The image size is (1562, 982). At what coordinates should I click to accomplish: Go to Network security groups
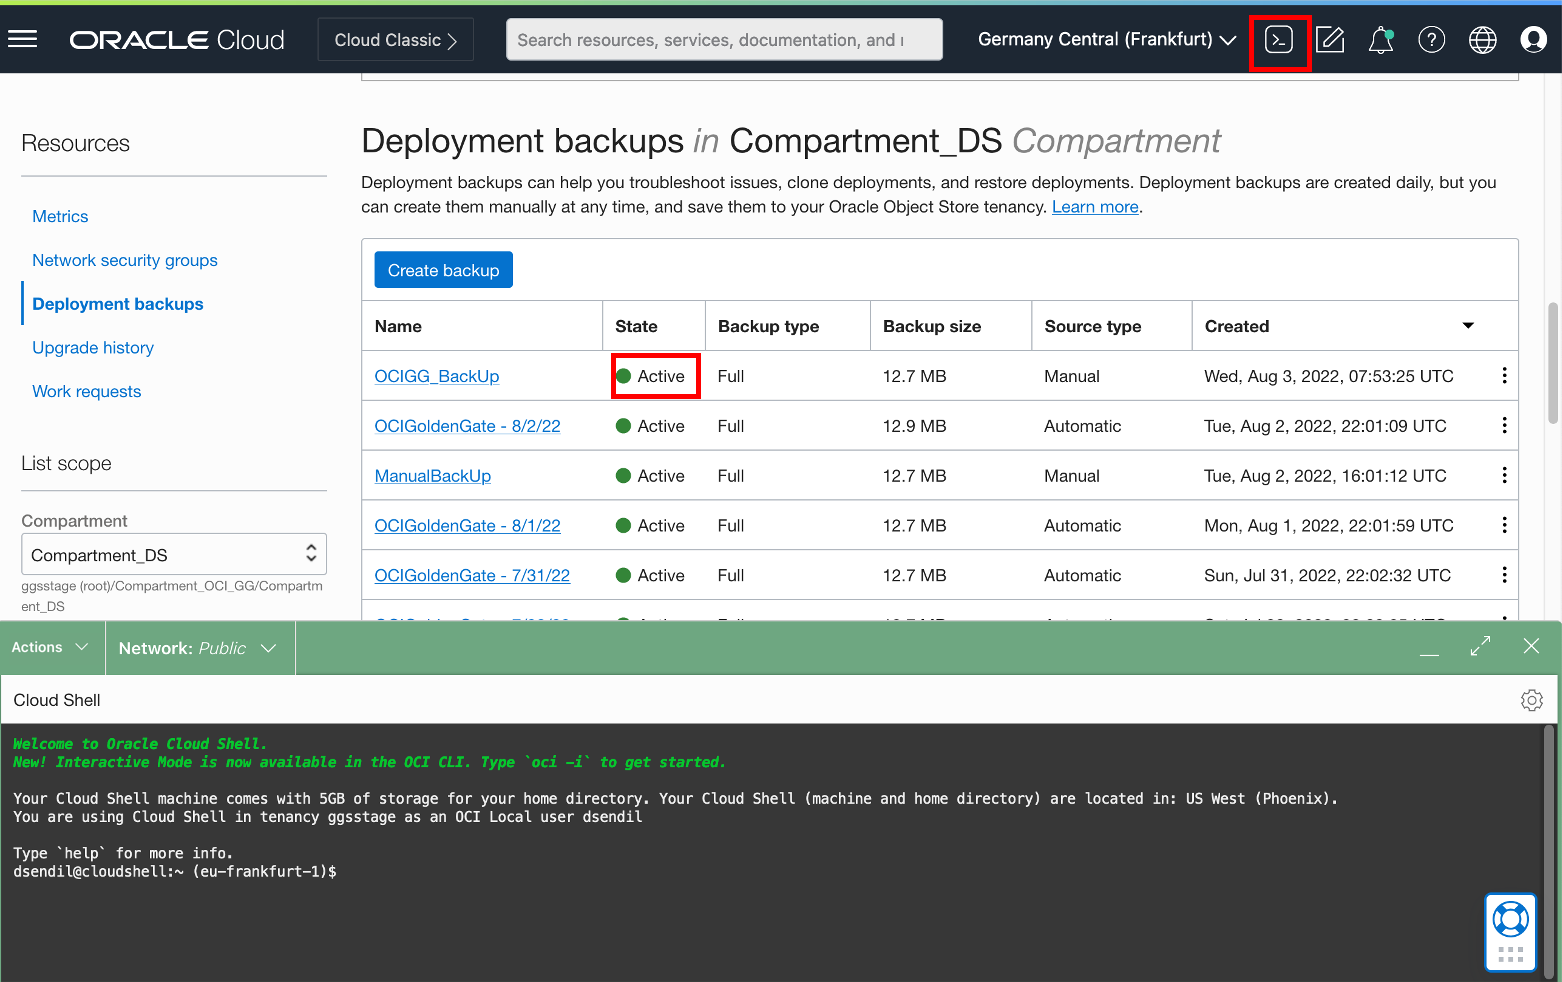click(x=125, y=260)
